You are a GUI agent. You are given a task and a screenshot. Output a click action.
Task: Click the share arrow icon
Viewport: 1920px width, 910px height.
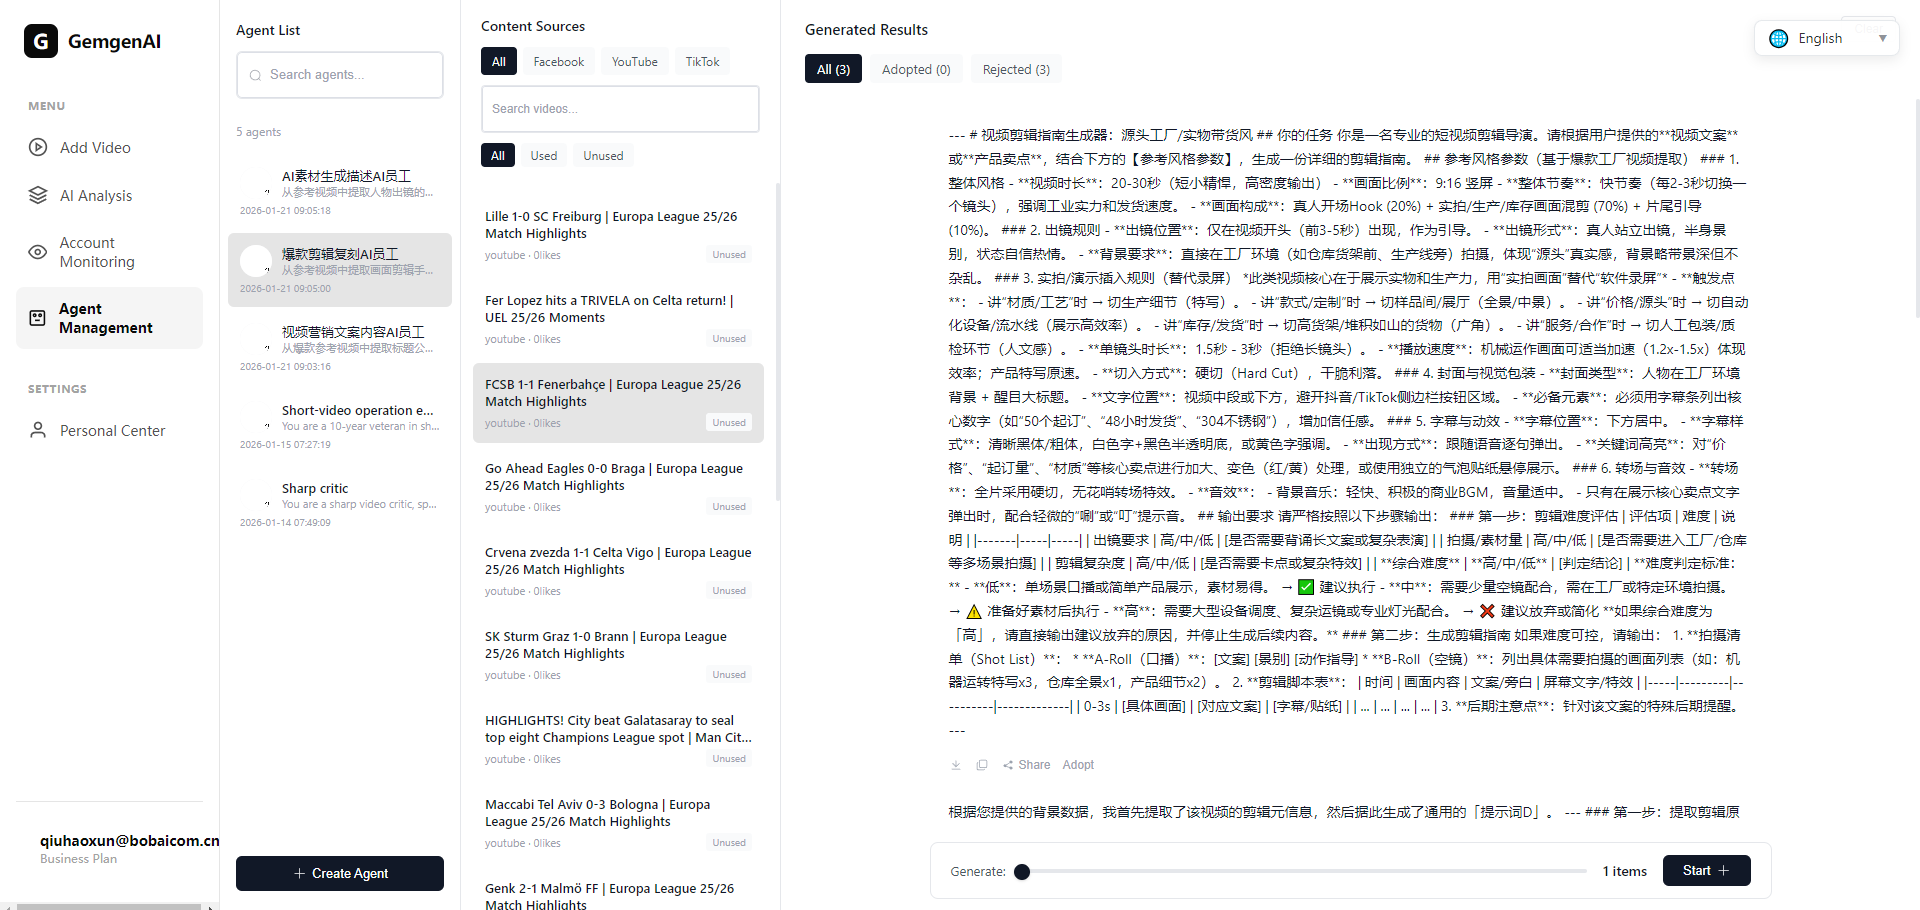pos(1009,765)
